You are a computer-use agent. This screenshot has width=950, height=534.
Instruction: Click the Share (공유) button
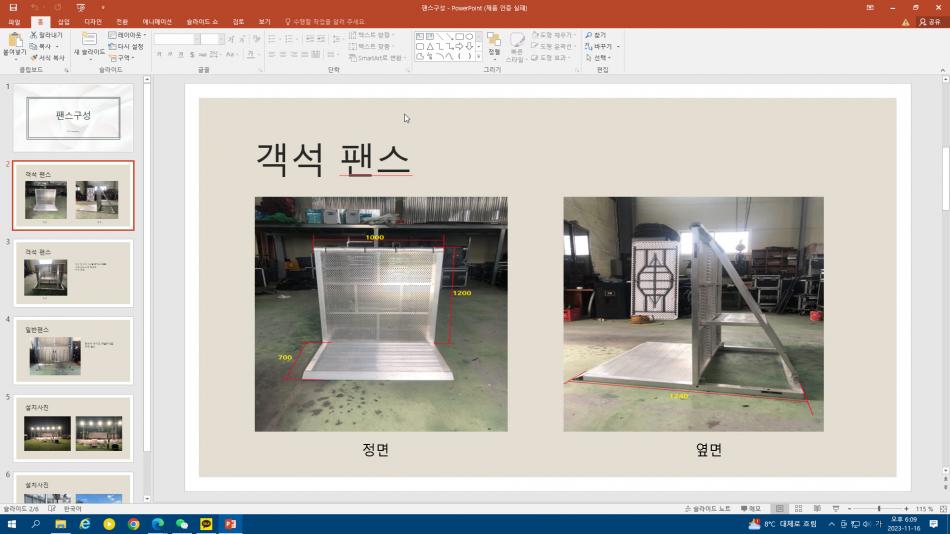pyautogui.click(x=930, y=22)
